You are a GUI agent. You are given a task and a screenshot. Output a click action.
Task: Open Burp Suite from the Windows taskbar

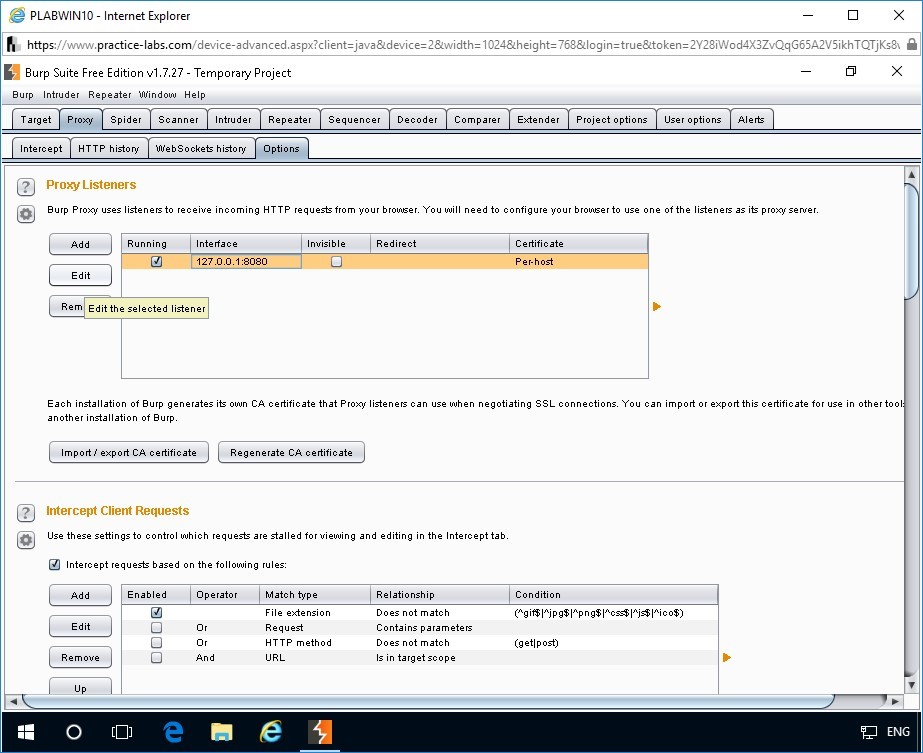coord(320,731)
